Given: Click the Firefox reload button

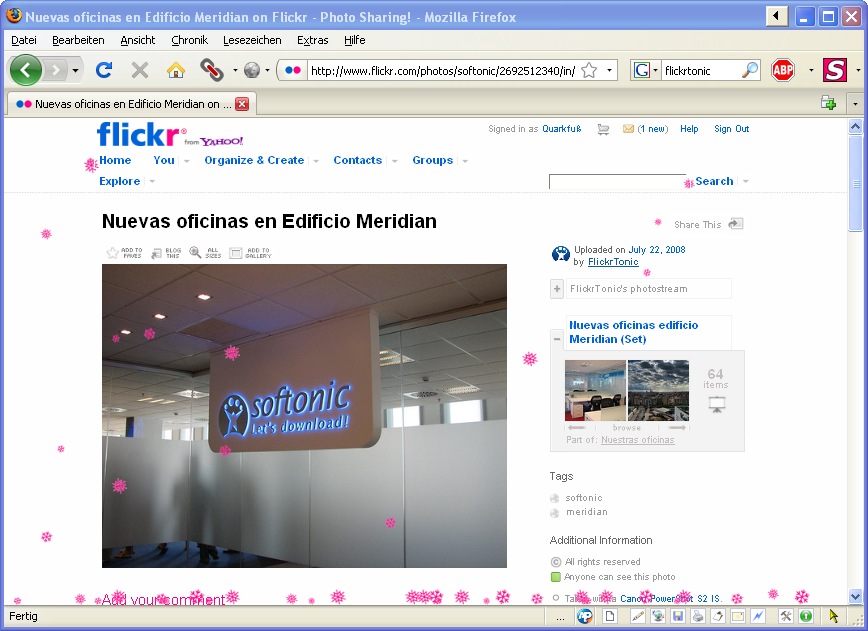Looking at the screenshot, I should tap(104, 70).
